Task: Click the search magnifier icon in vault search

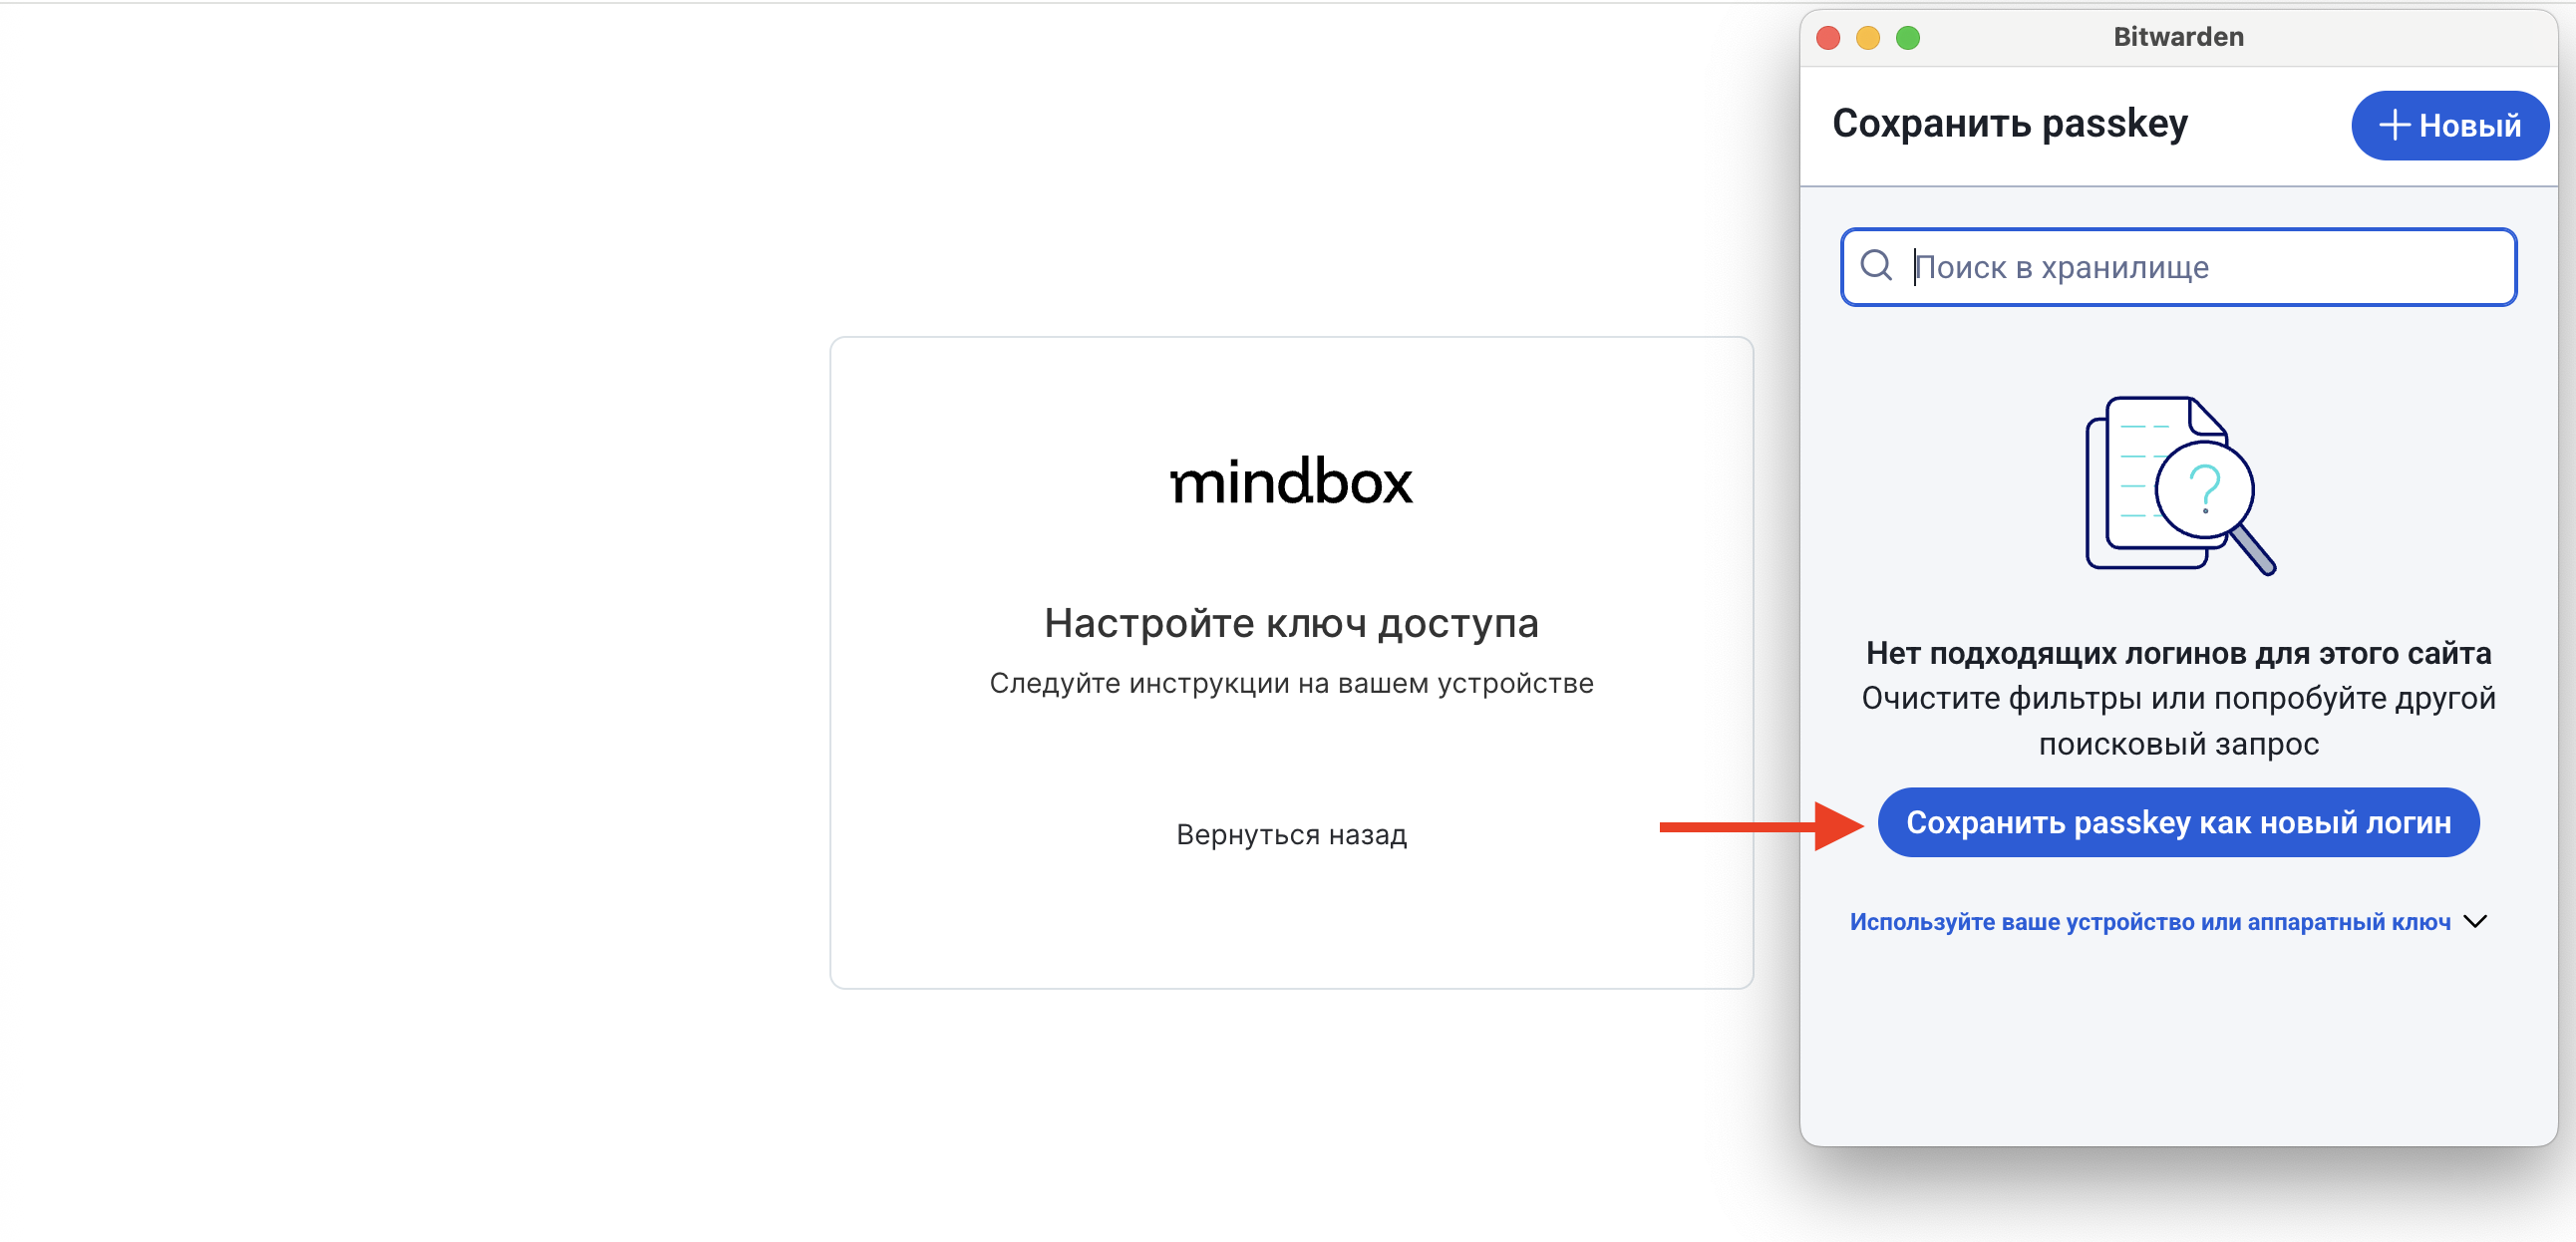Action: pyautogui.click(x=1876, y=266)
